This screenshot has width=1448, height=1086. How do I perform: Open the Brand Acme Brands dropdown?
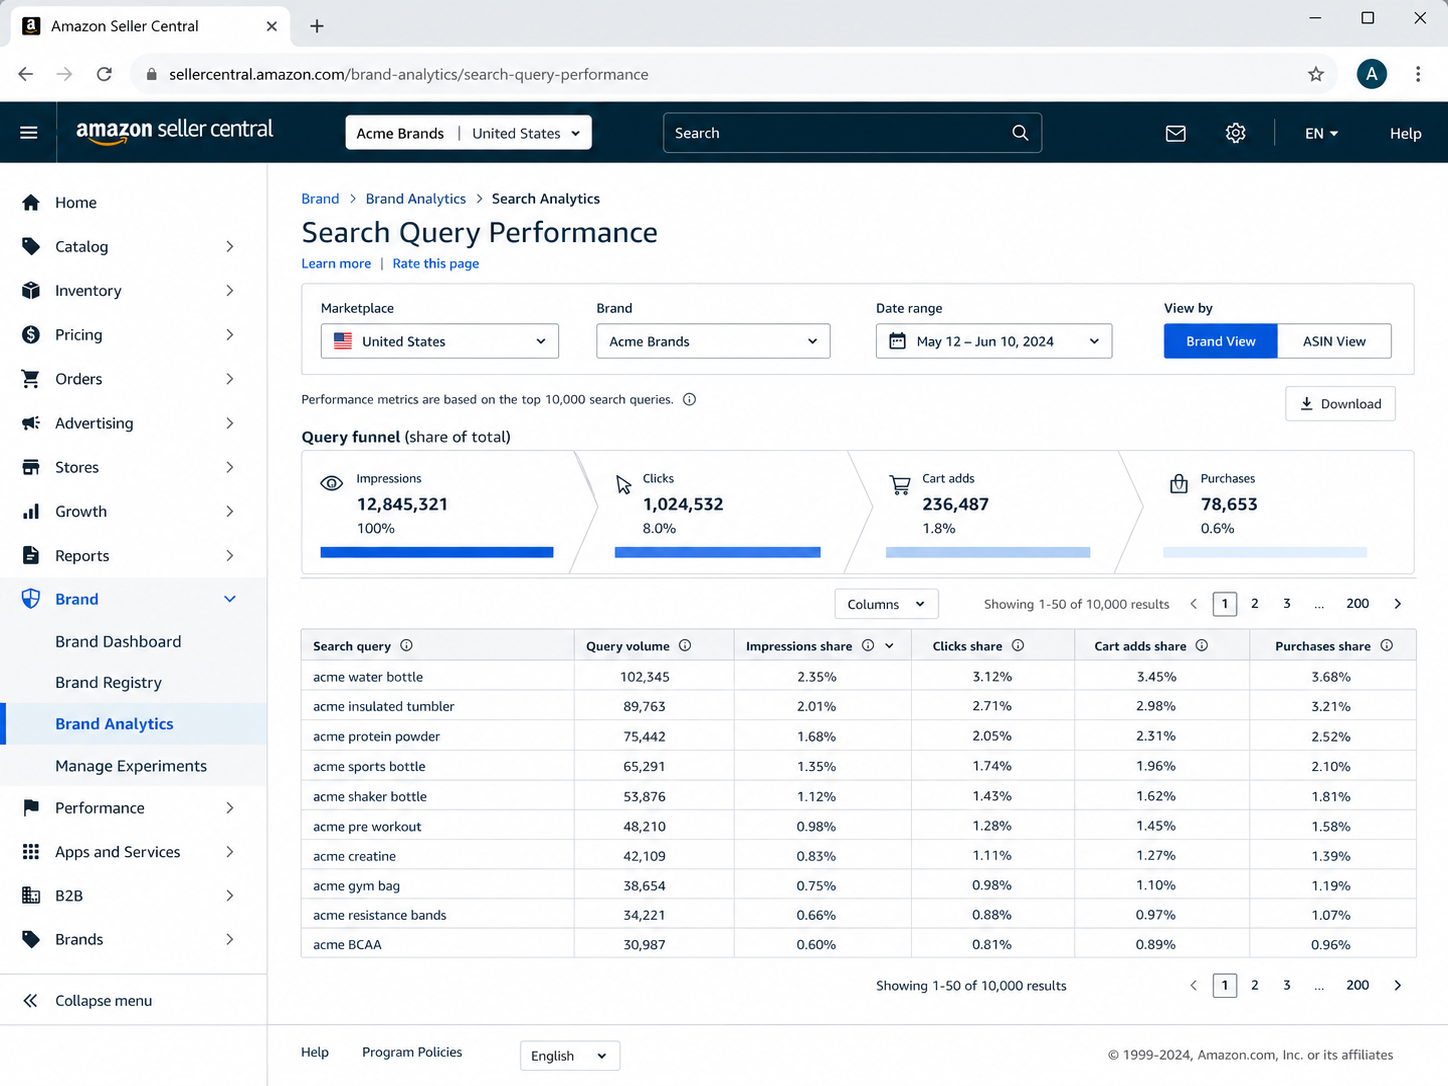pos(713,341)
